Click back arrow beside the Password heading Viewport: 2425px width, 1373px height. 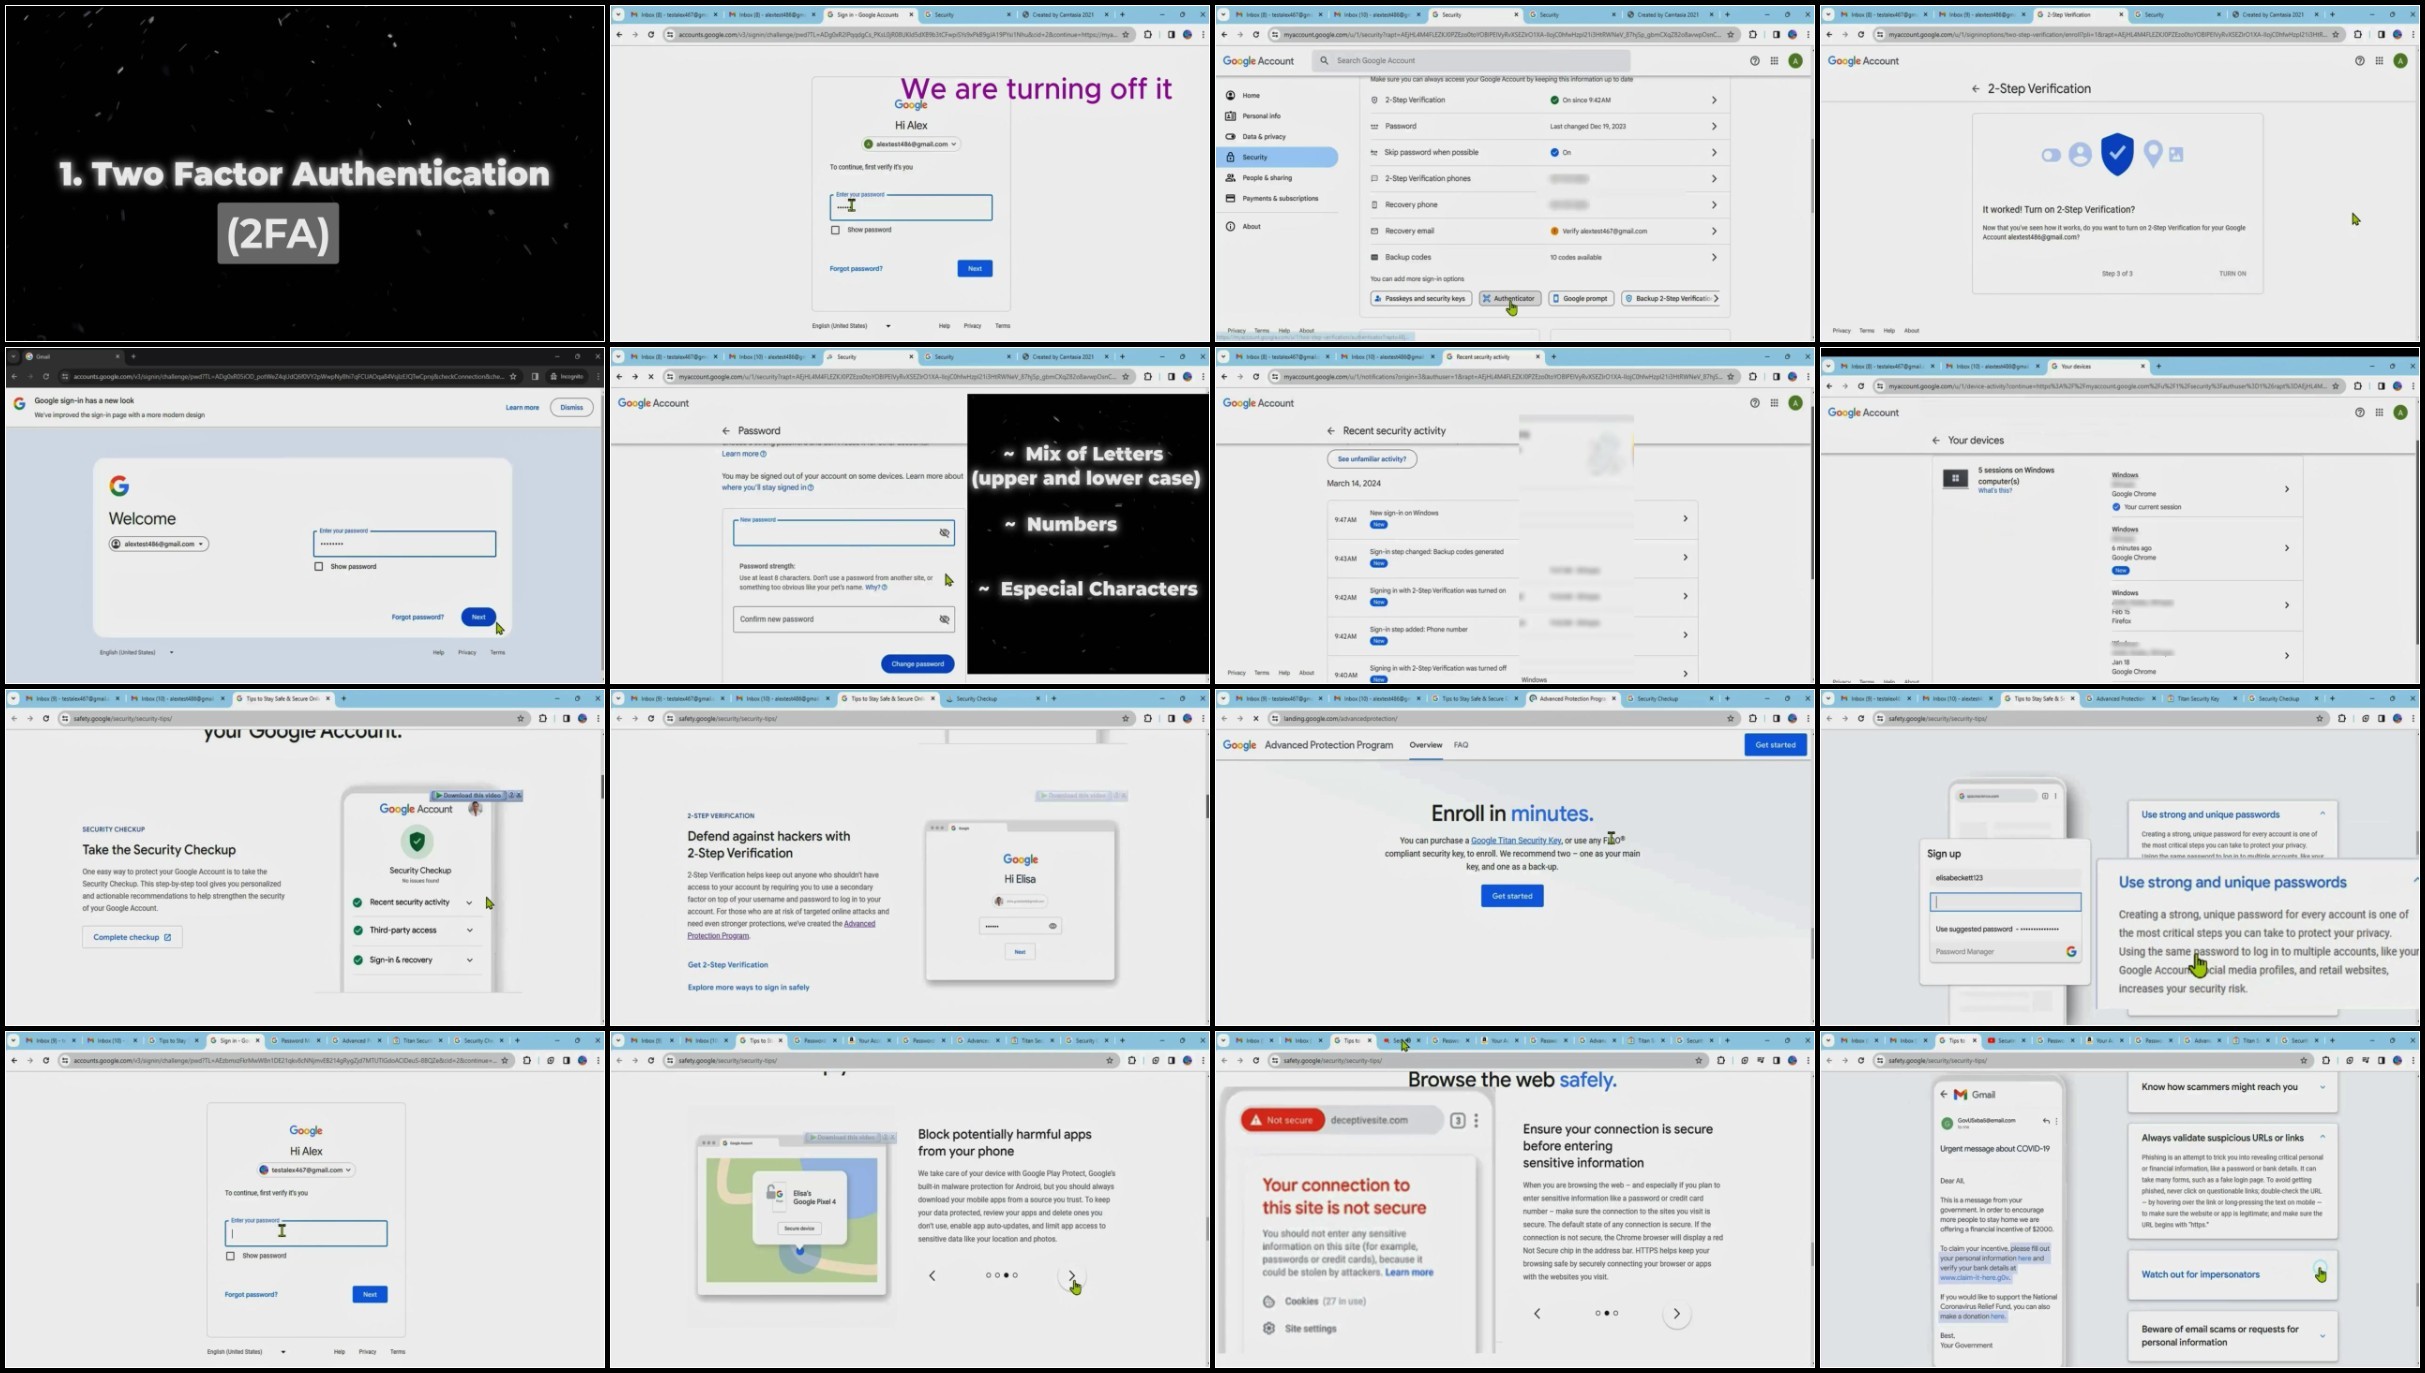click(x=726, y=431)
